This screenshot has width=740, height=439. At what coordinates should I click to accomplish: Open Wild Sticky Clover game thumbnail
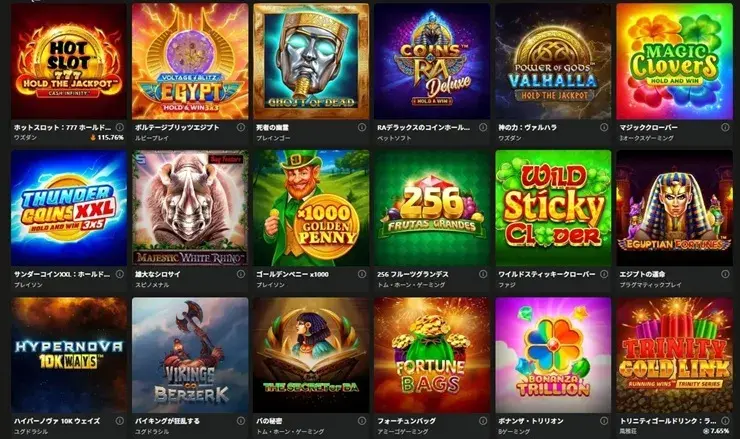[x=553, y=208]
